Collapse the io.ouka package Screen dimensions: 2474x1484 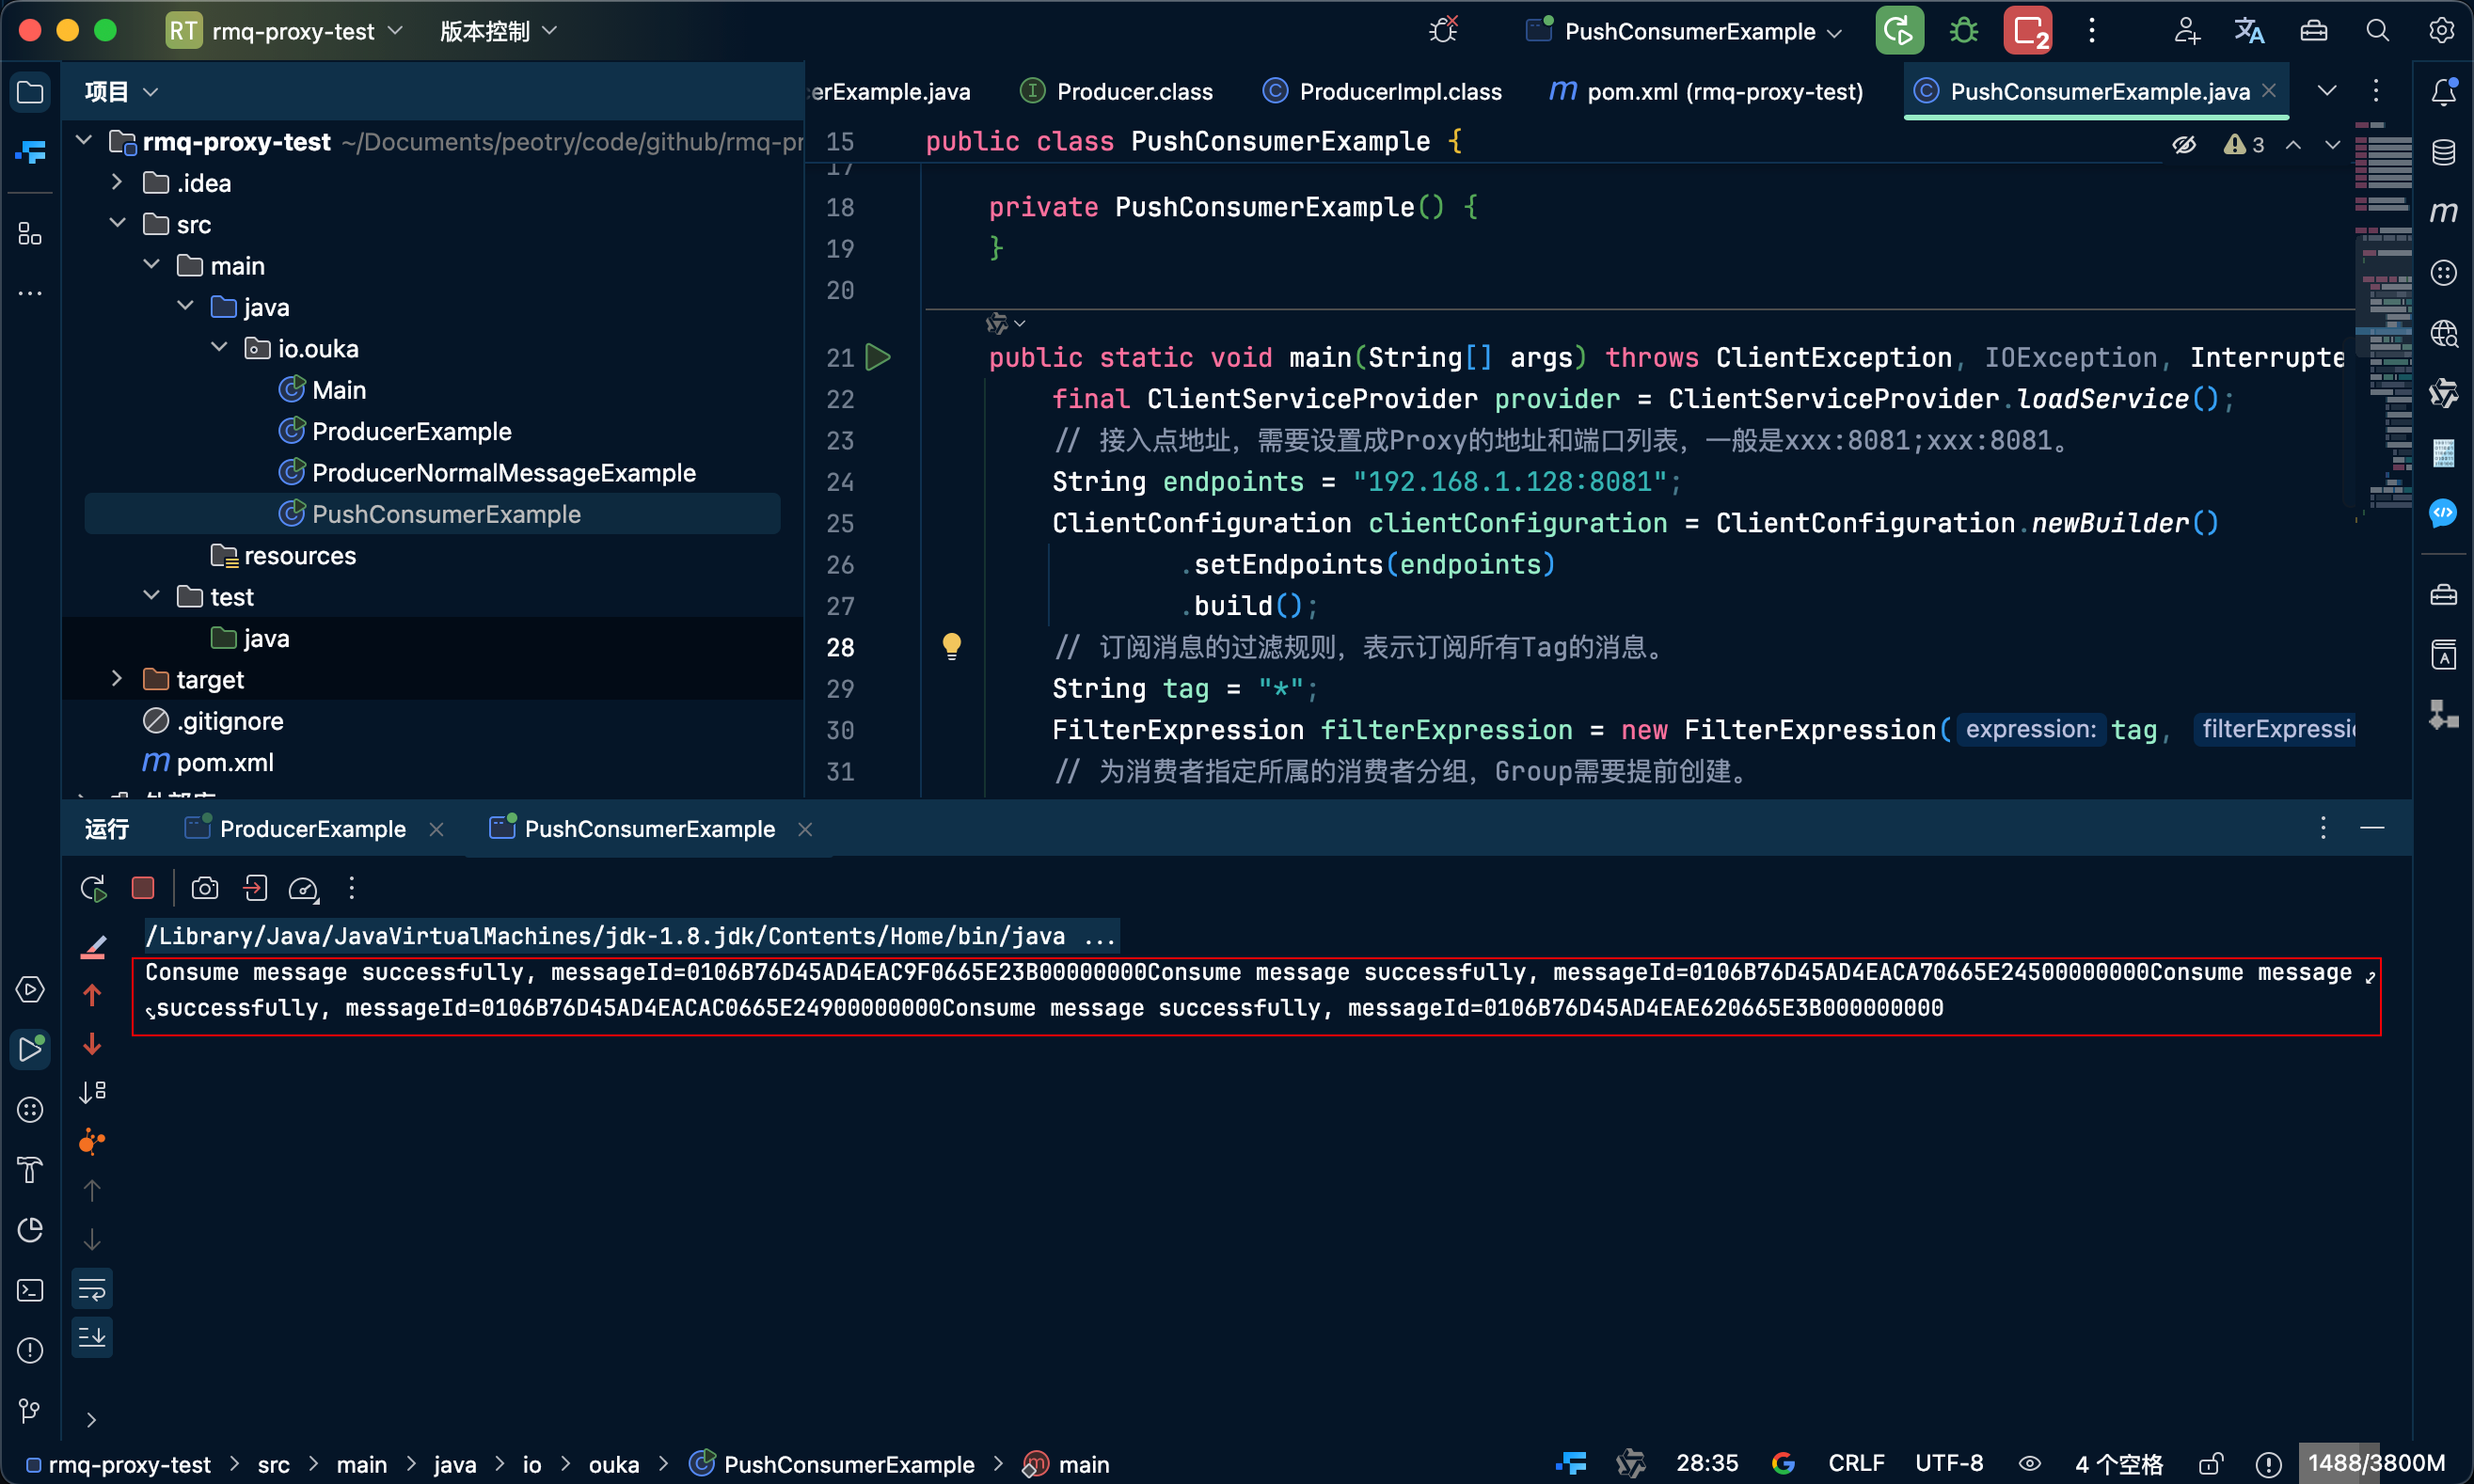tap(219, 347)
